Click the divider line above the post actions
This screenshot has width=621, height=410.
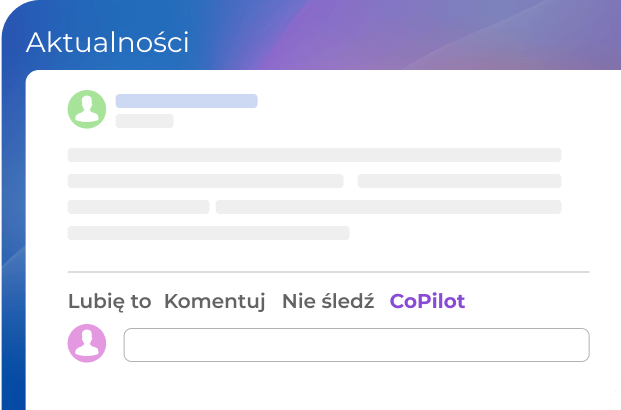click(328, 272)
